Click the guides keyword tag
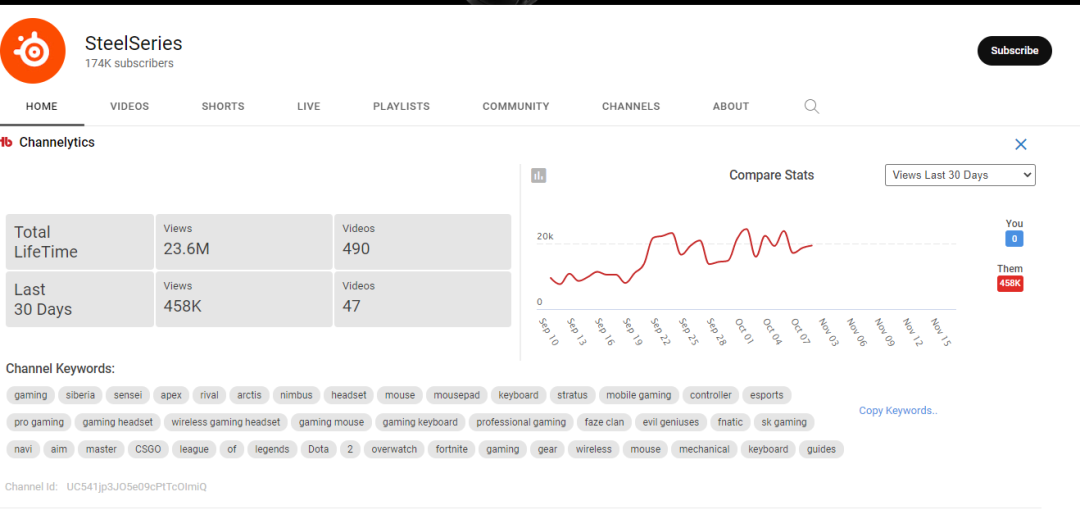The image size is (1080, 510). [x=821, y=449]
